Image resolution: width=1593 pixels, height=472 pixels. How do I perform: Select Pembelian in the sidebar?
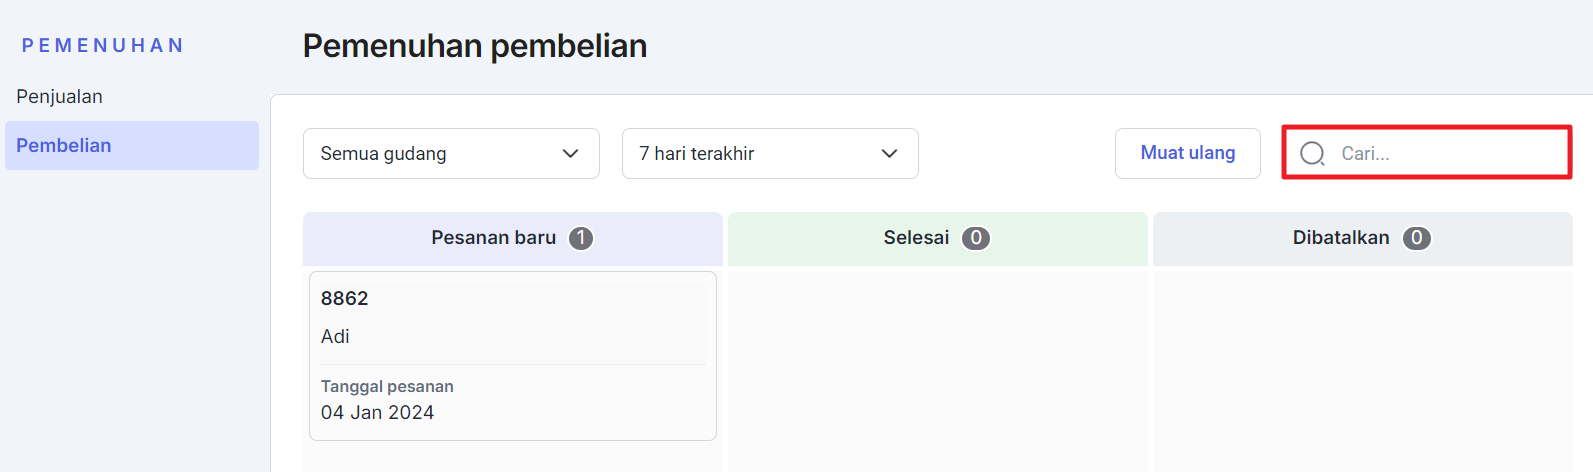(132, 146)
